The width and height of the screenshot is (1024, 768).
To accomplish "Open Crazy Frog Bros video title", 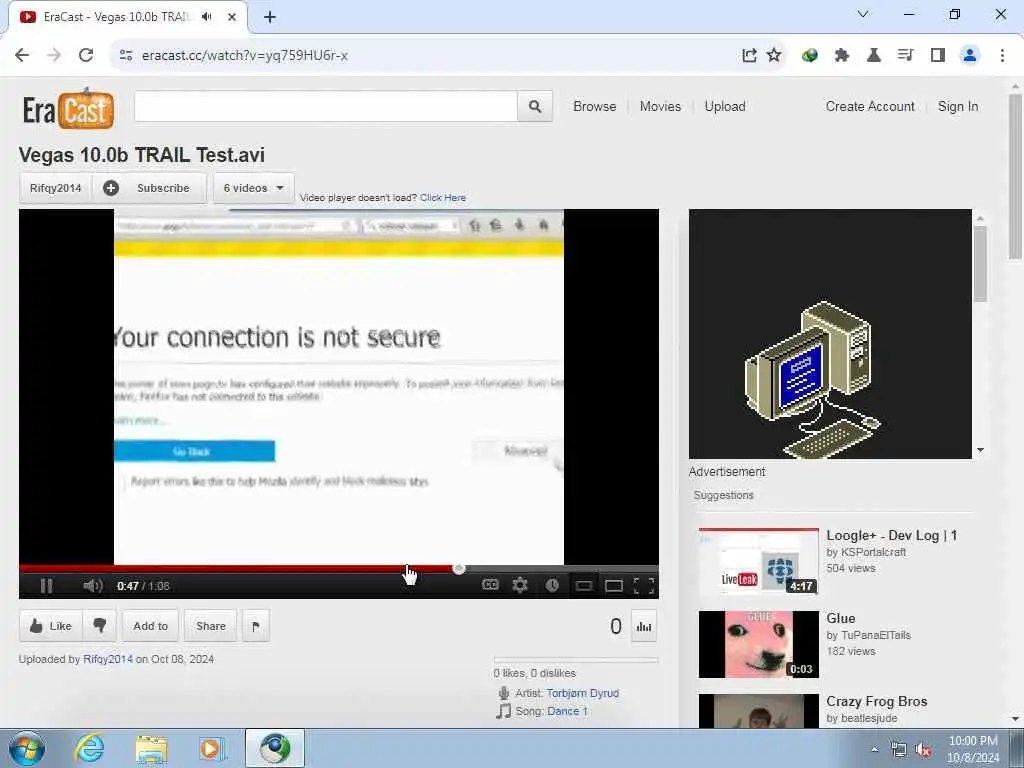I will (876, 701).
